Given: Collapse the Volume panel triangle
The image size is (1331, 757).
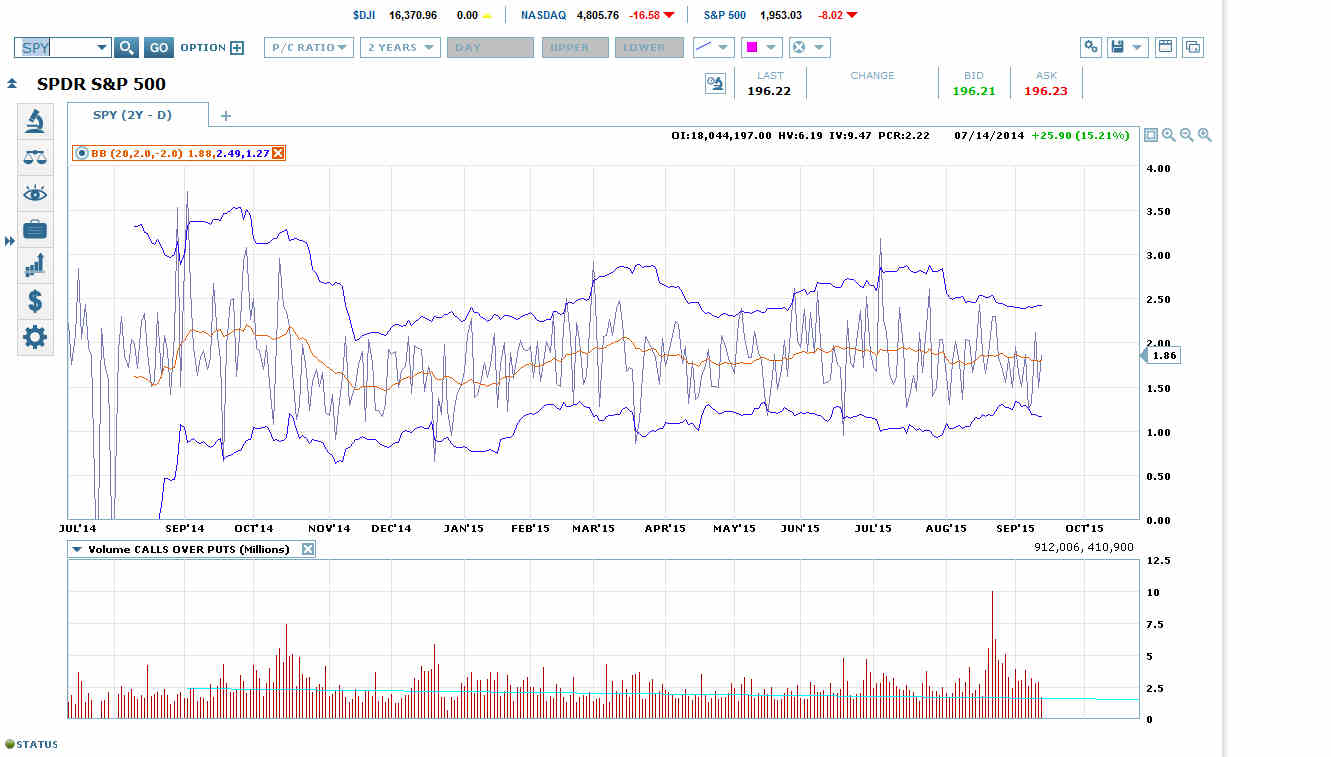Looking at the screenshot, I should pos(76,549).
